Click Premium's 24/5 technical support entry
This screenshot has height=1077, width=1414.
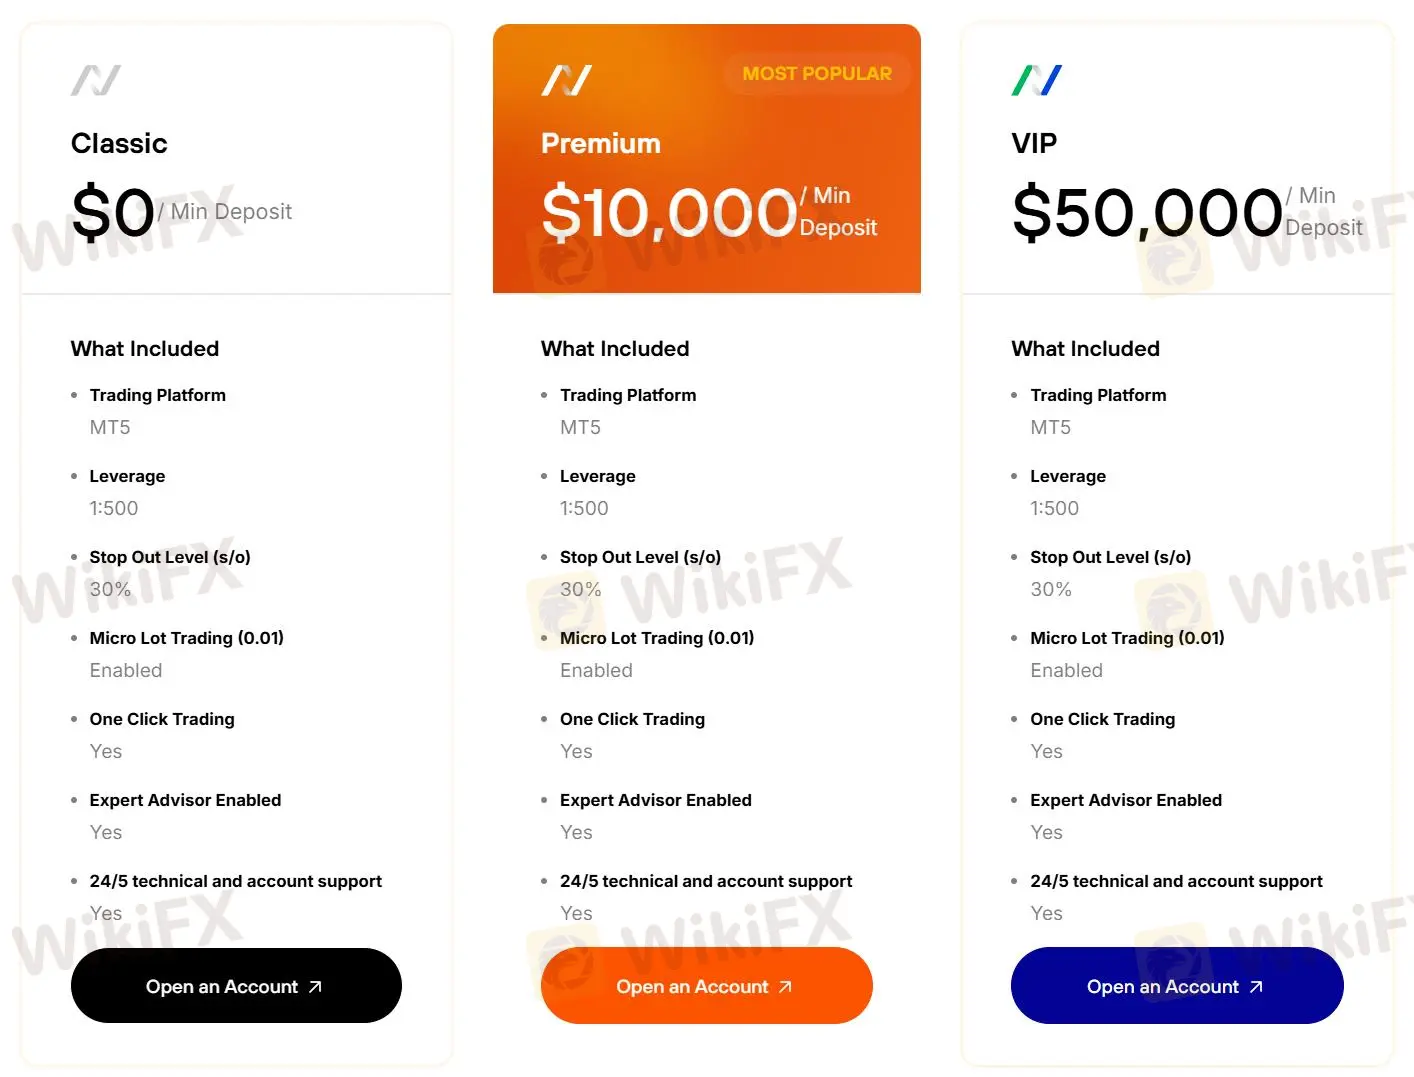[x=705, y=881]
